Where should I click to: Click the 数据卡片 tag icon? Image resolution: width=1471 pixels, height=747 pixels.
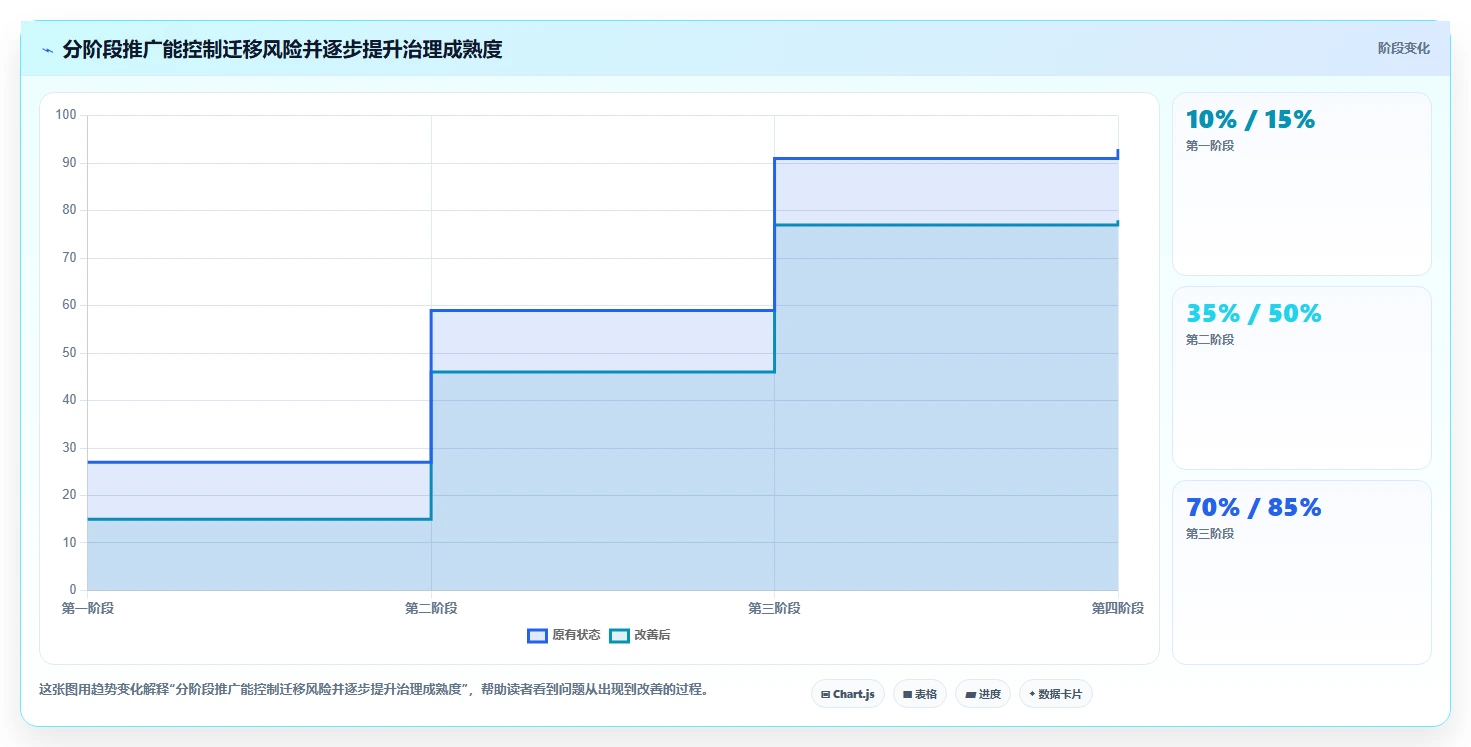pyautogui.click(x=1032, y=693)
